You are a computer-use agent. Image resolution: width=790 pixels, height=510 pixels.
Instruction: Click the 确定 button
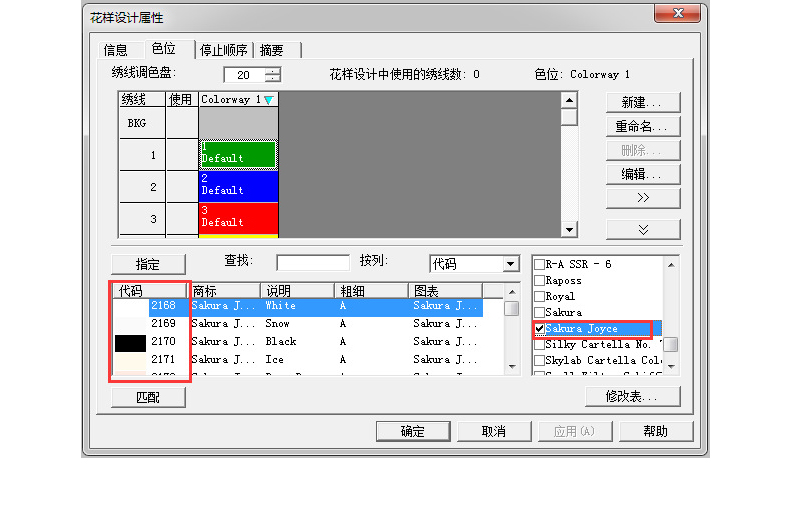[x=412, y=431]
